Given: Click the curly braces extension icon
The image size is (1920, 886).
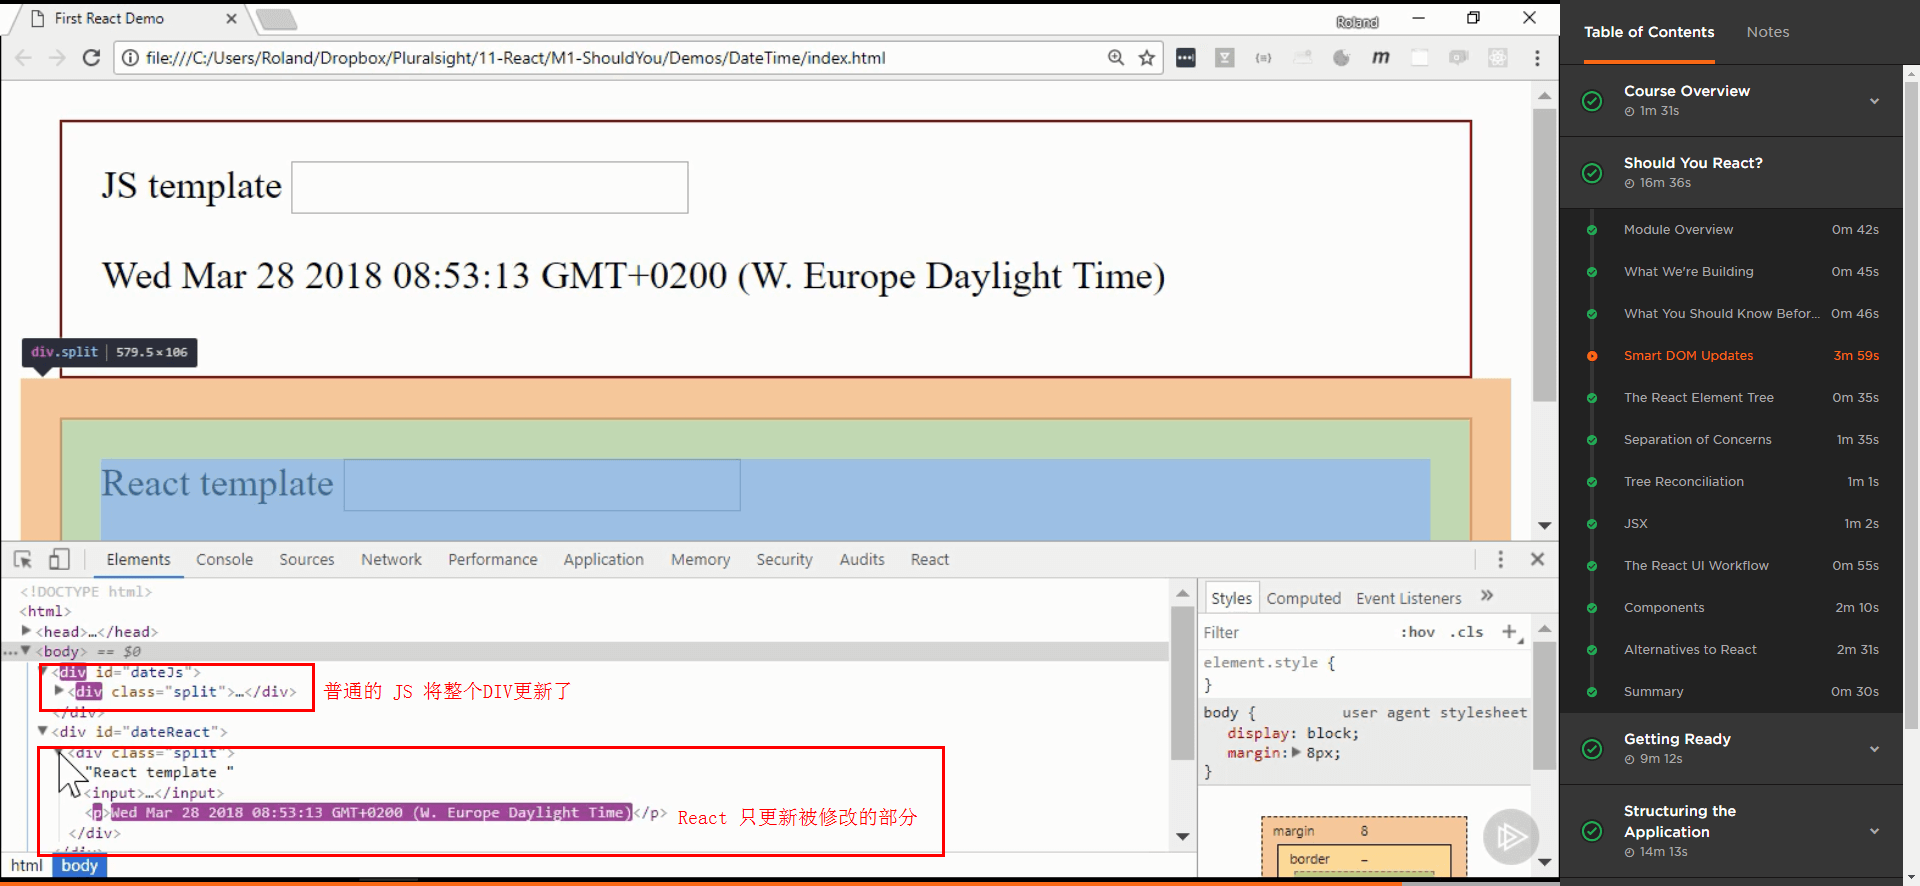Looking at the screenshot, I should [1264, 58].
